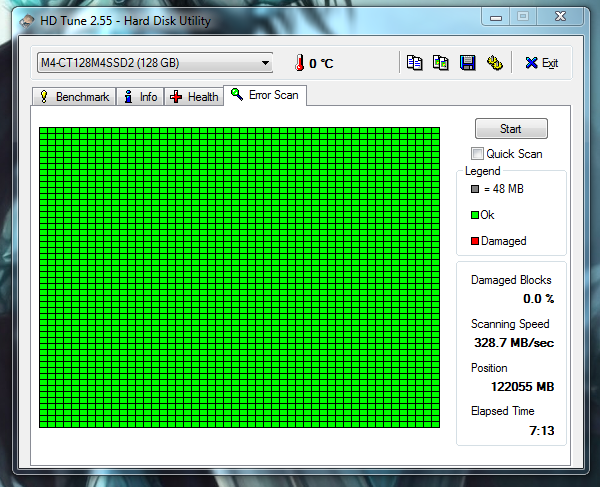Click the 7:13 elapsed time value
Screen dimensions: 600x487
pyautogui.click(x=541, y=430)
